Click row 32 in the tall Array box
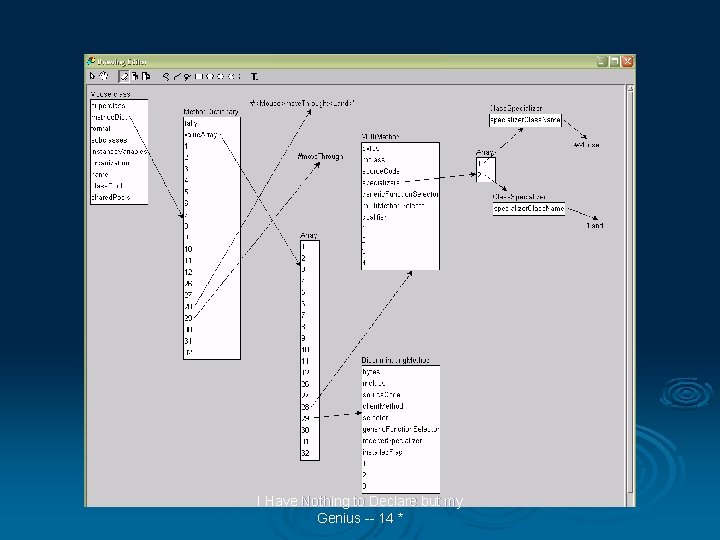This screenshot has width=720, height=540. click(310, 453)
